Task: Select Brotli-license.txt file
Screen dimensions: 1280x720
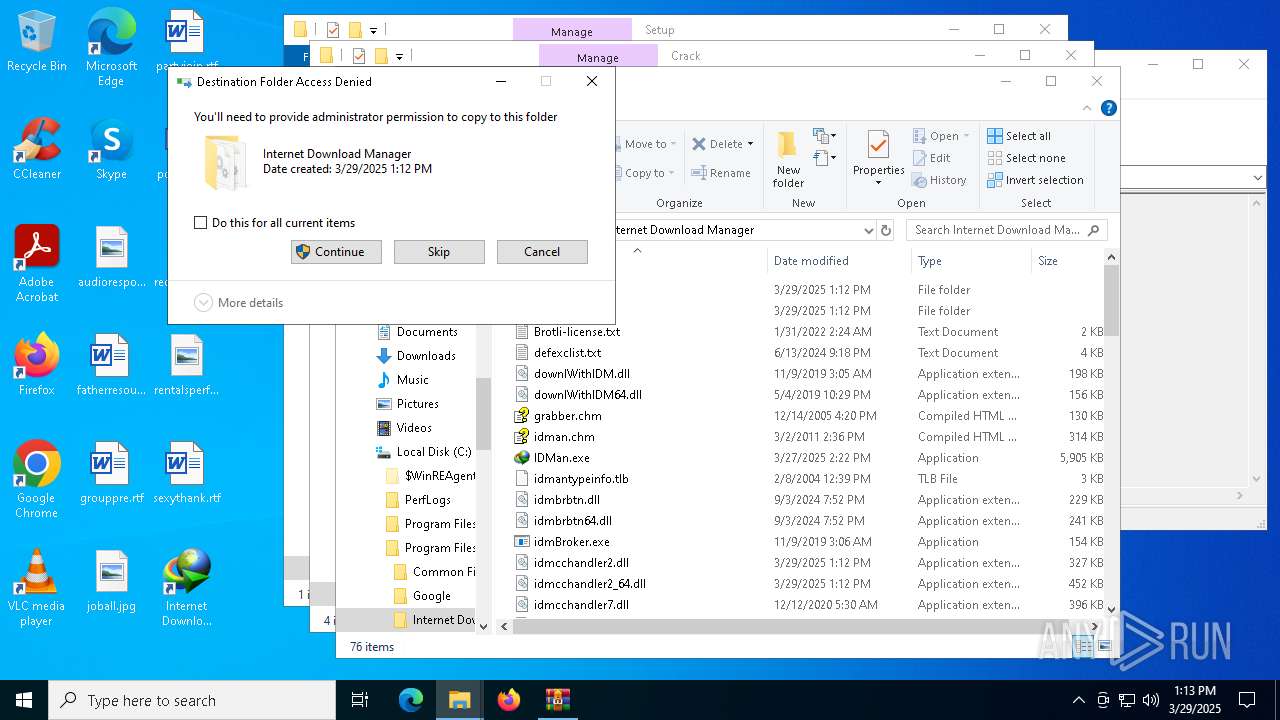Action: [x=576, y=332]
